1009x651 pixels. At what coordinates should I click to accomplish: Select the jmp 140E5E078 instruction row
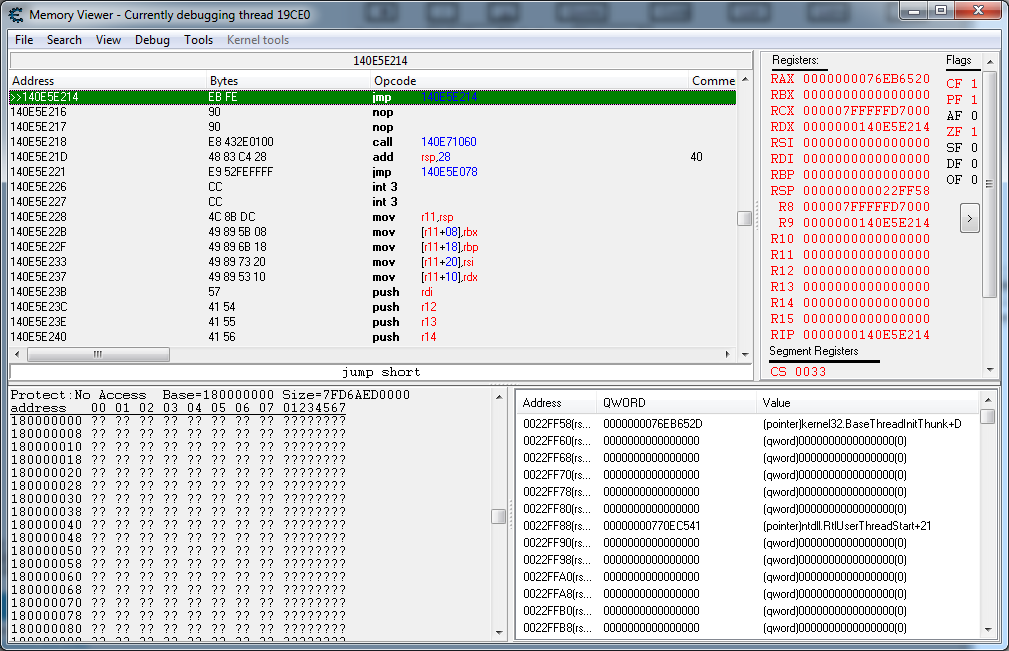tap(373, 172)
